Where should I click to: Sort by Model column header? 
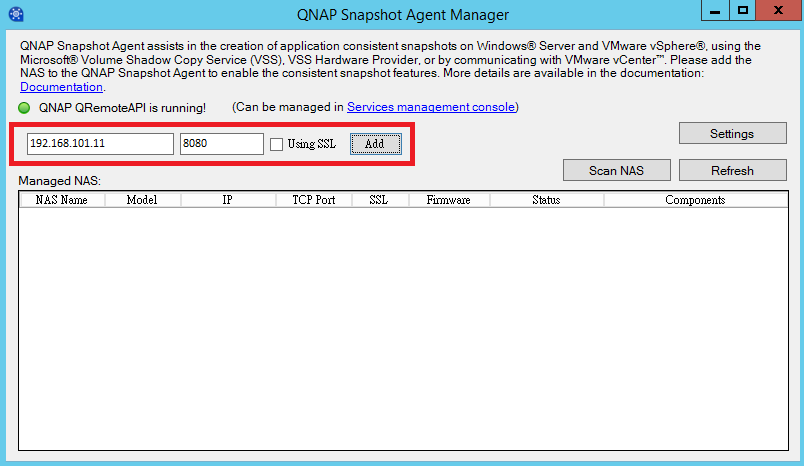click(x=143, y=200)
